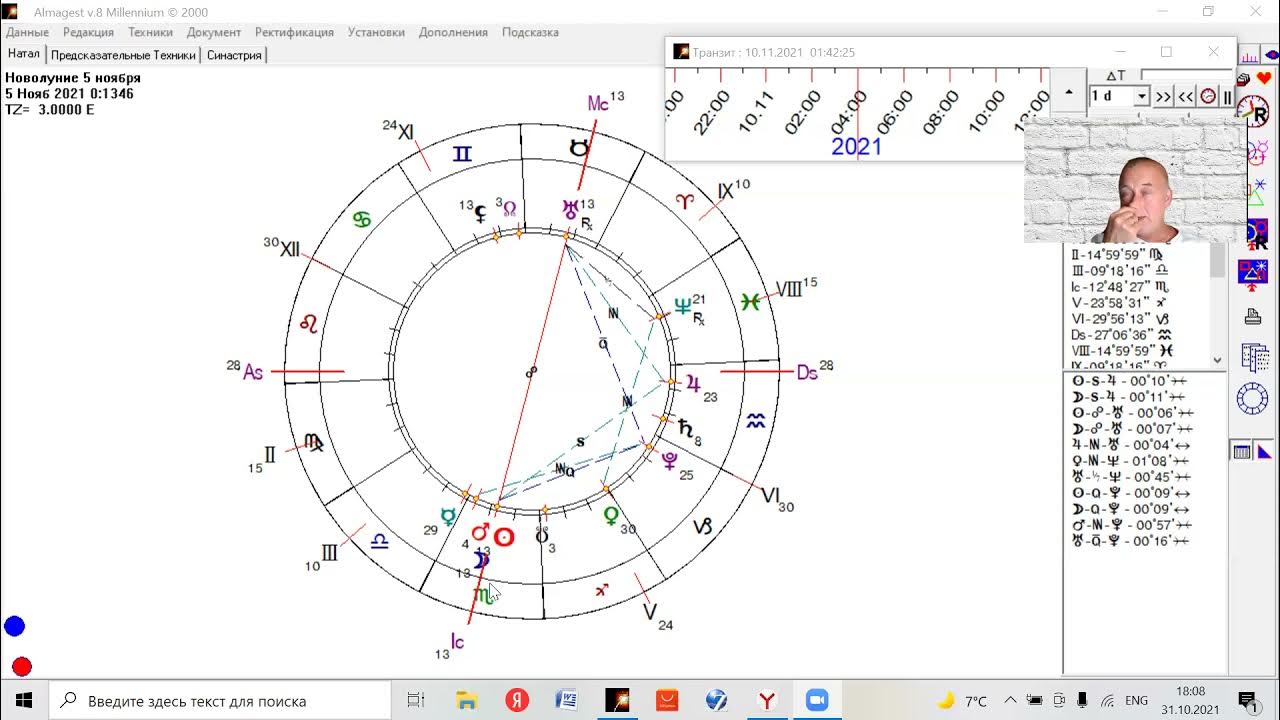Select the aspect table grid icon
Screen dimensions: 1280x720
(x=1242, y=452)
